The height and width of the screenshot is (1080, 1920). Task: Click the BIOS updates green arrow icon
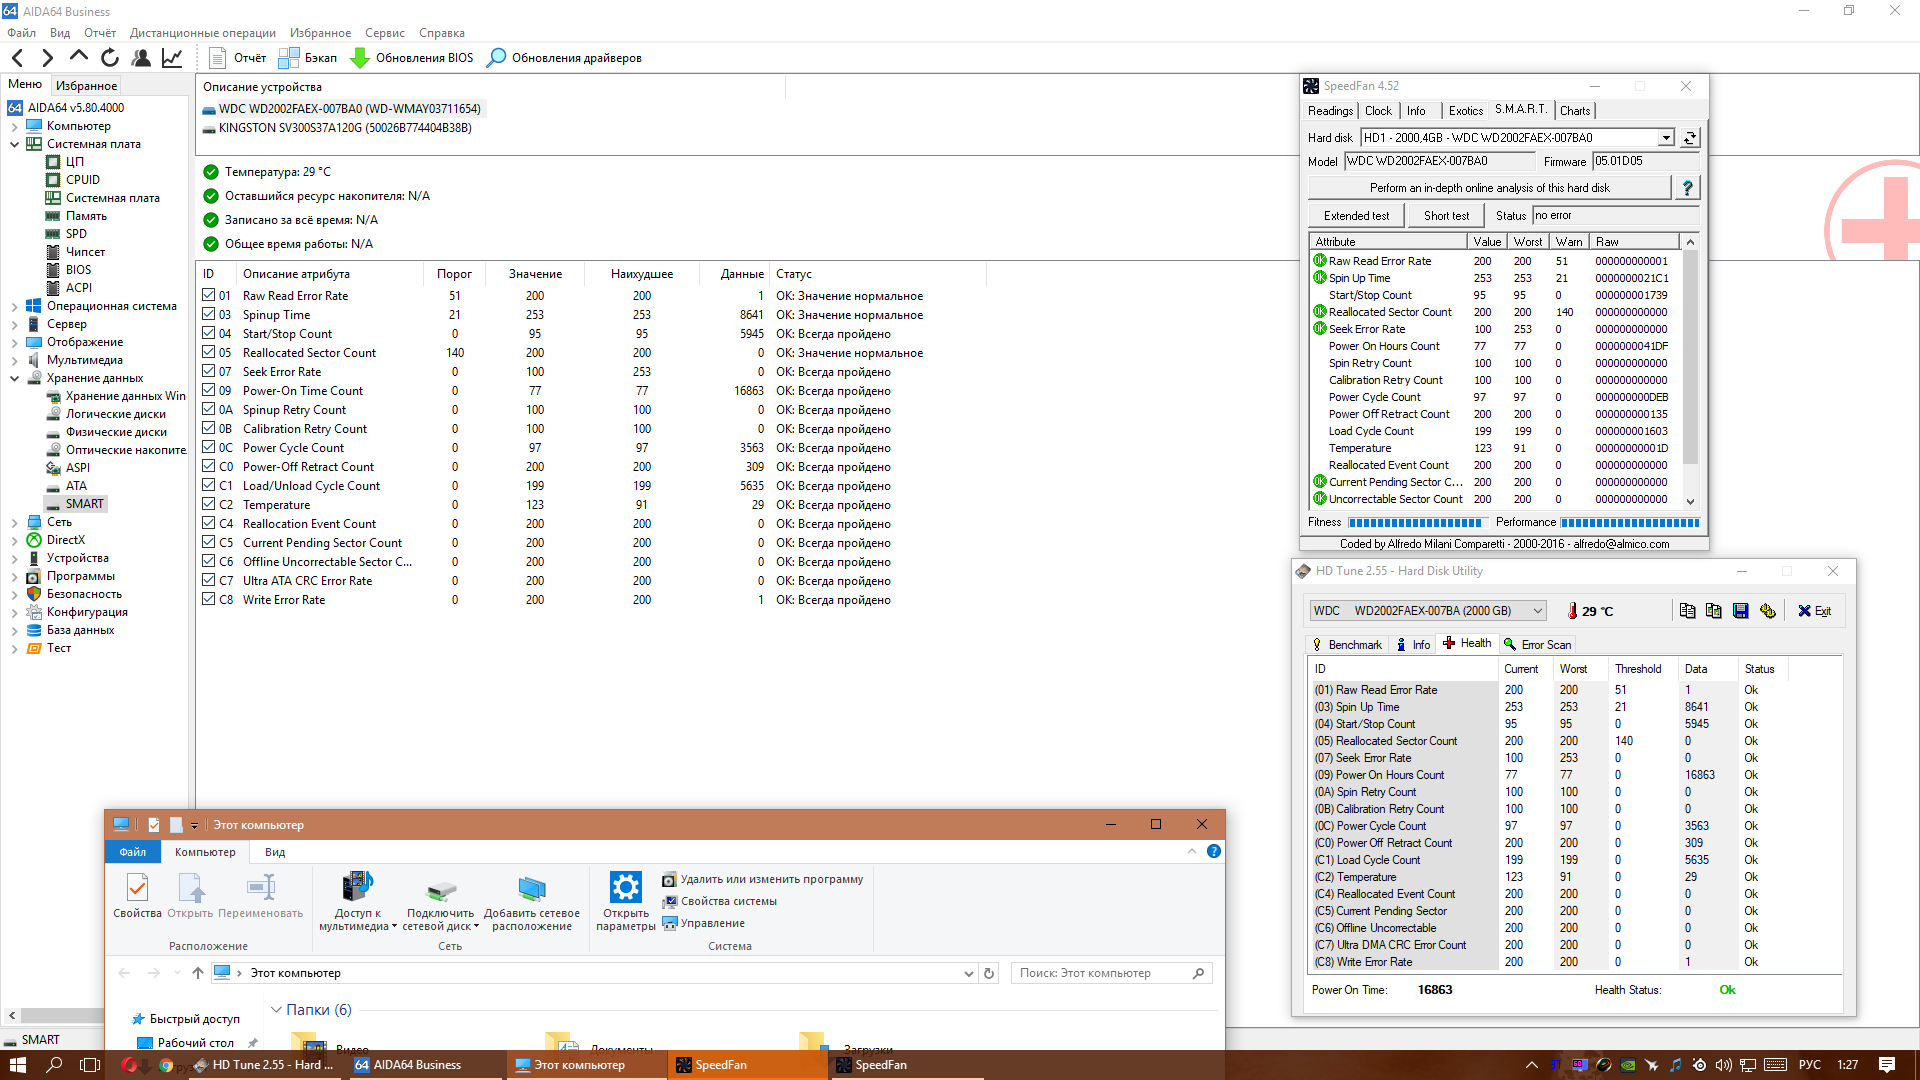coord(360,58)
